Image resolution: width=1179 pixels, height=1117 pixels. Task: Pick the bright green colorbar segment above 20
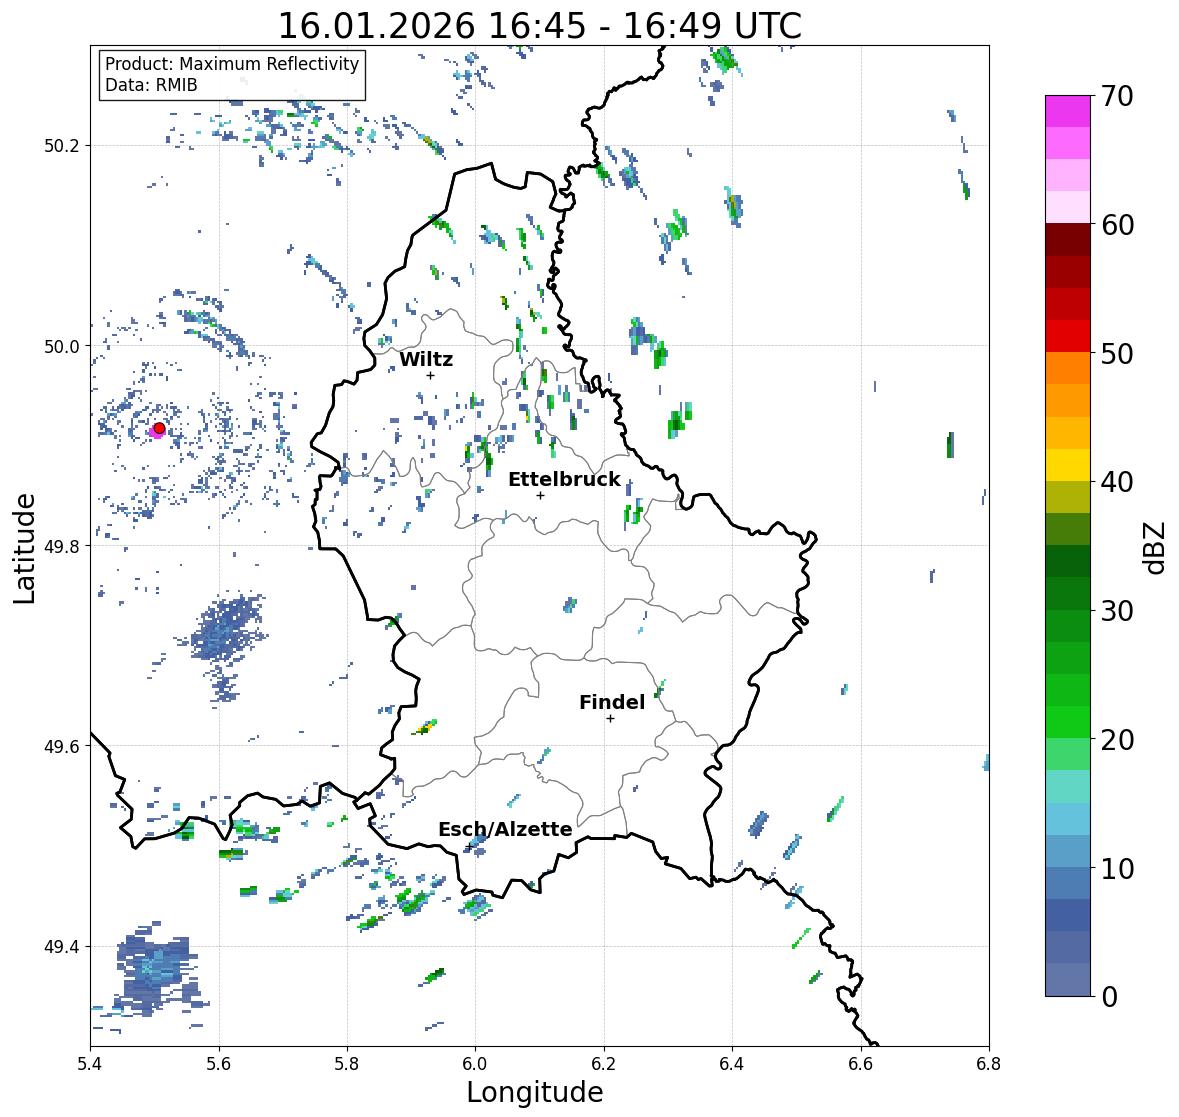pos(1068,722)
